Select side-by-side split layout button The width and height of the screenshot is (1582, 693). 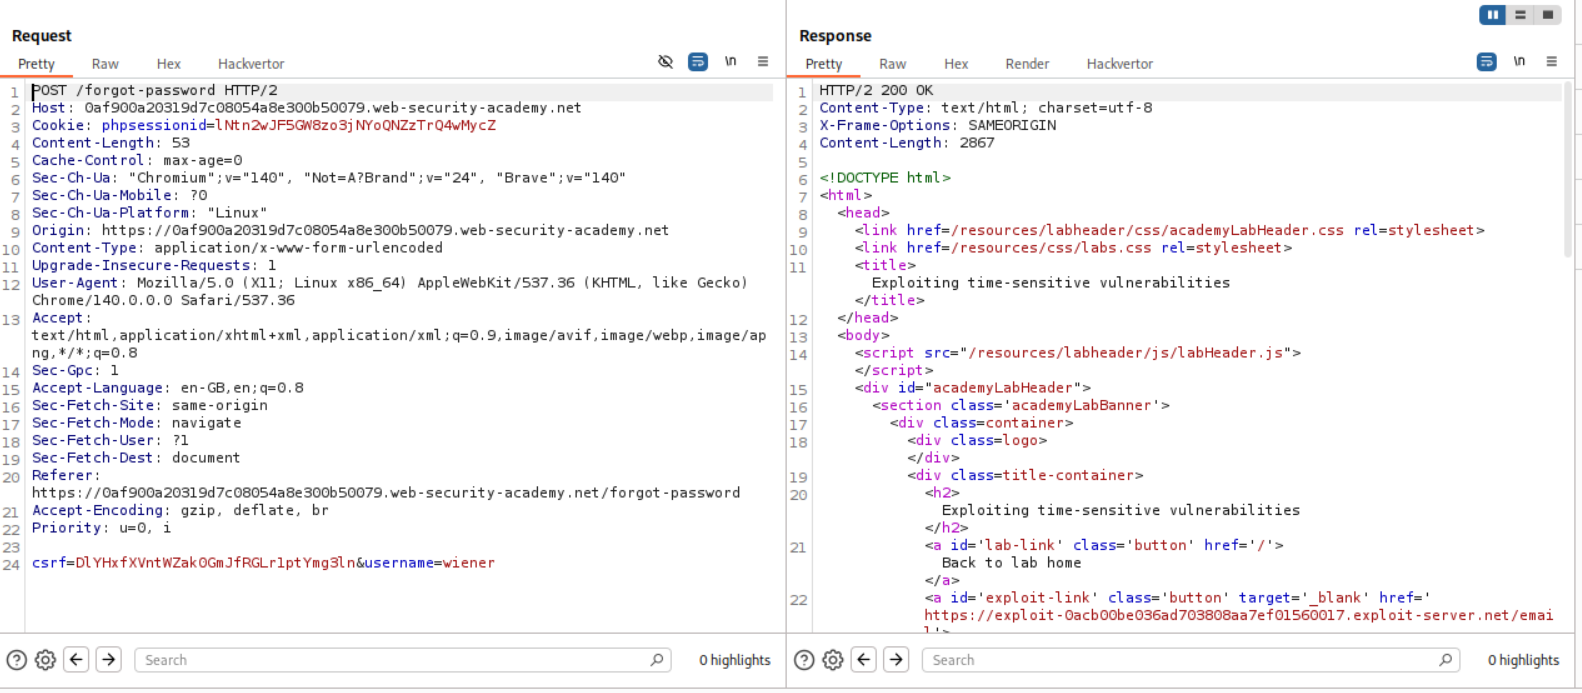pos(1492,15)
